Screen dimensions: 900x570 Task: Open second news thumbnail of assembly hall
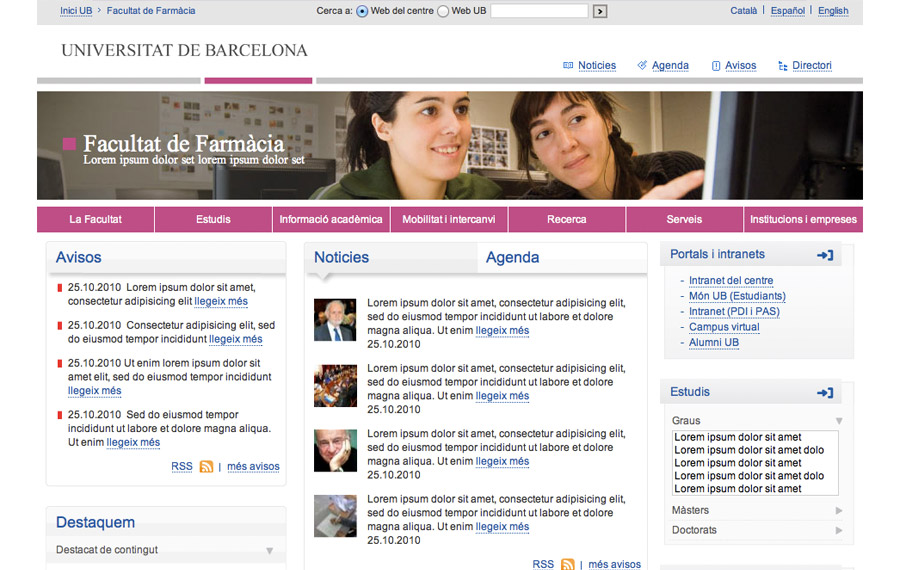[x=335, y=386]
